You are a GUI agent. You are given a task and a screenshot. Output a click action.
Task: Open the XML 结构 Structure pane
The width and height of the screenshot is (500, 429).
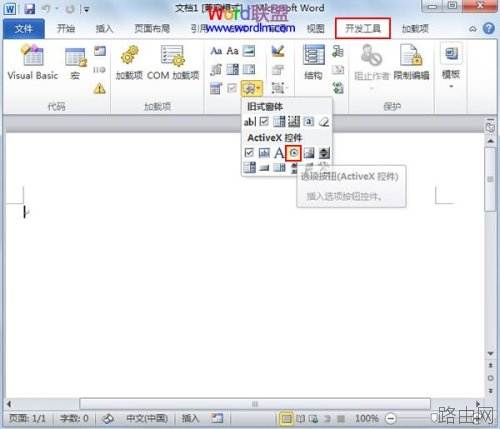[x=313, y=63]
